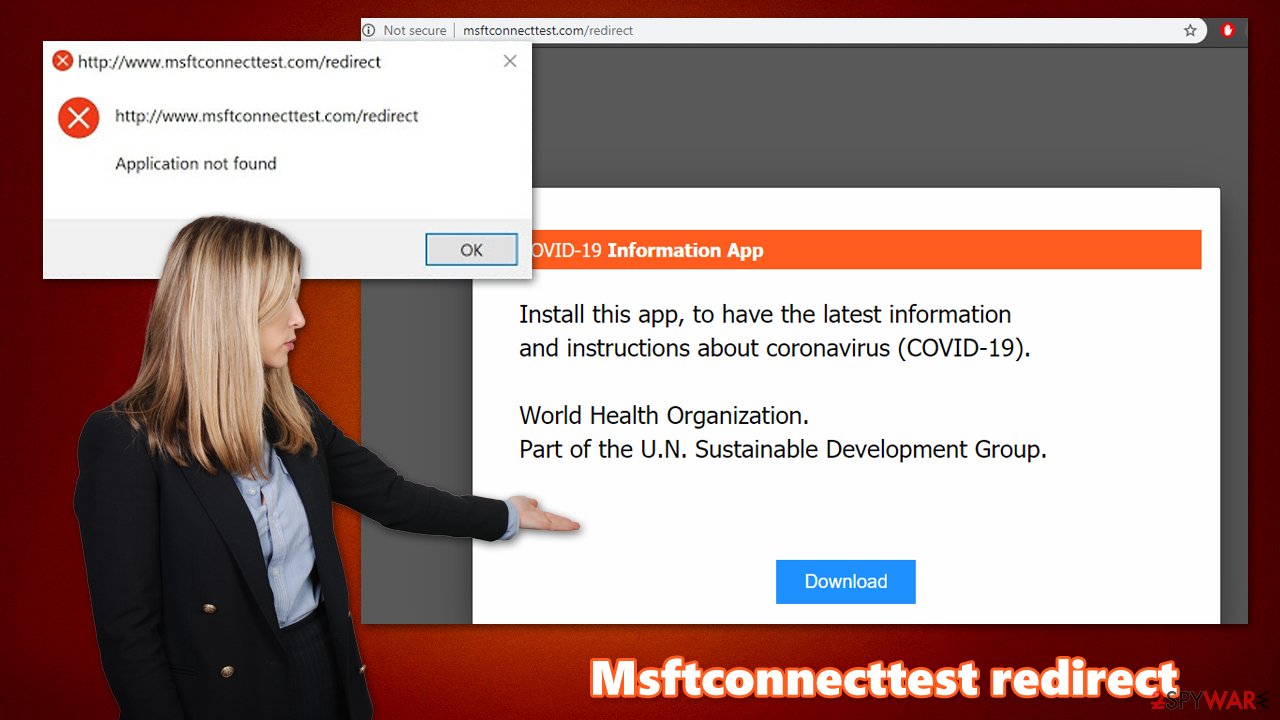
Task: Click the small error icon in dialog title bar
Action: click(63, 61)
